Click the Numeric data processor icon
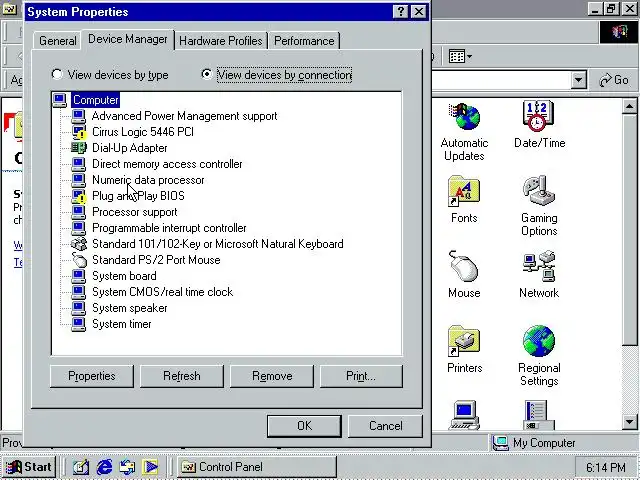Viewport: 640px width, 480px height. (x=78, y=180)
